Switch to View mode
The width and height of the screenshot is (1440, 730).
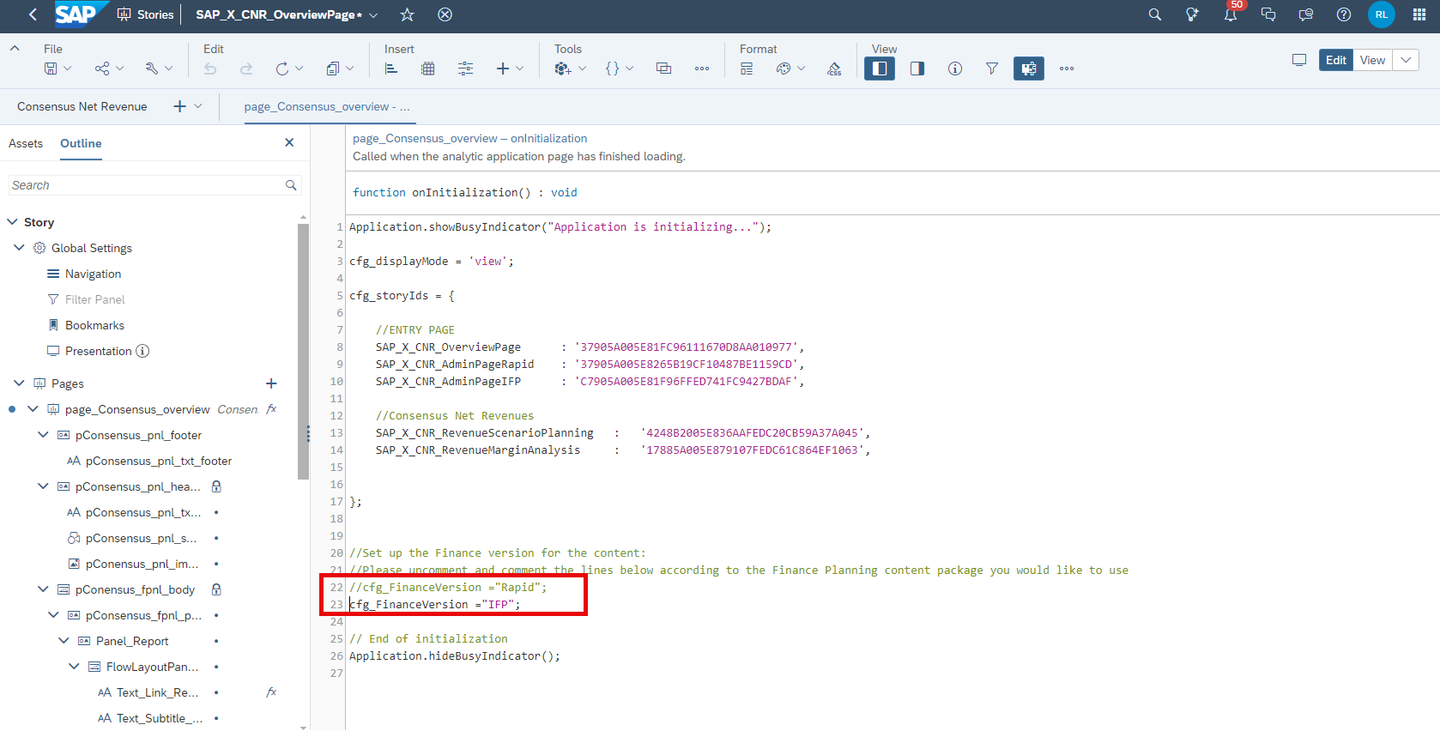1373,60
